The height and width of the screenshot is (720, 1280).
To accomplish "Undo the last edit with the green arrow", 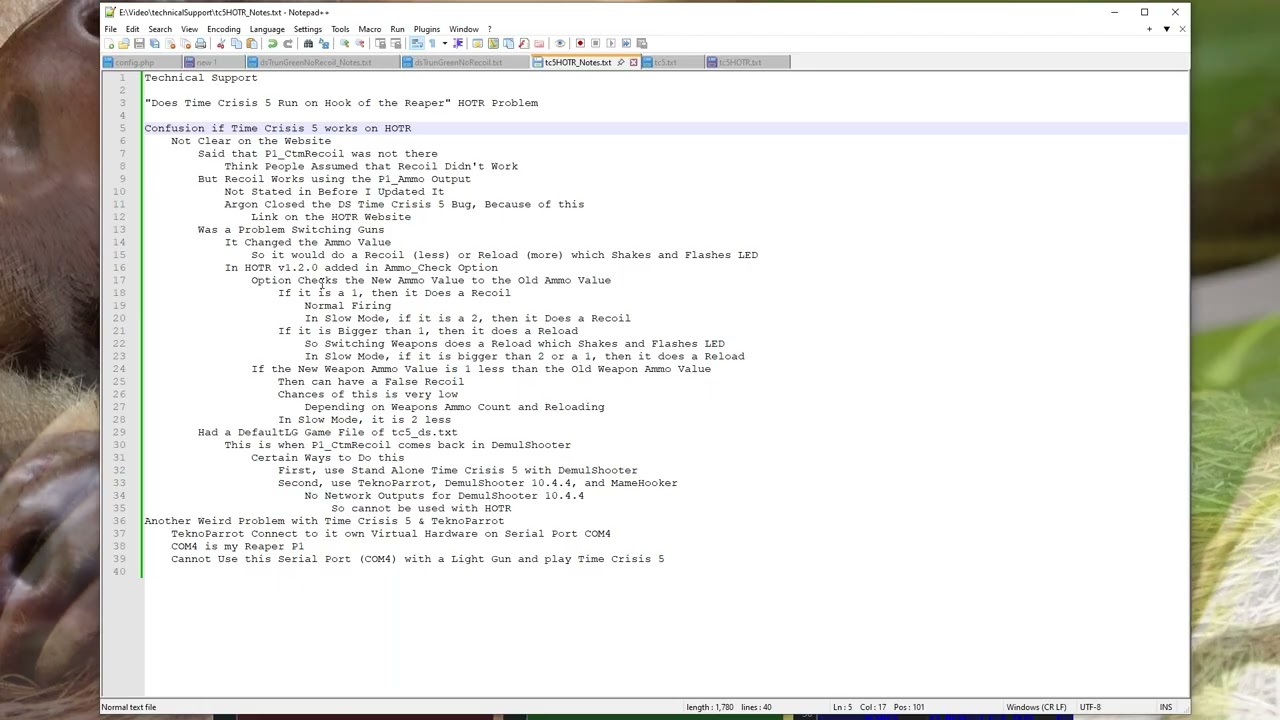I will [273, 43].
